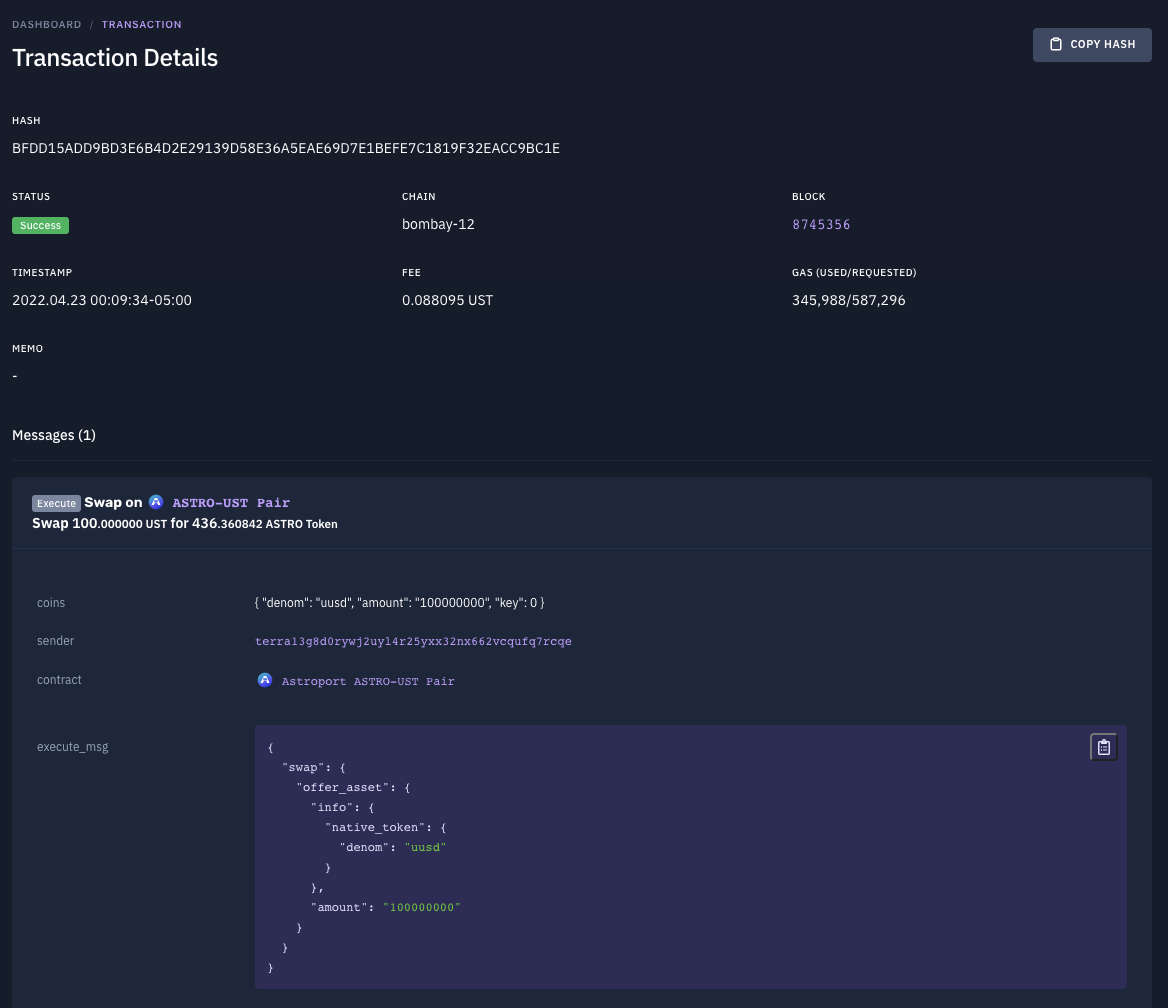
Task: Click "offer_asset" key in JSON
Action: tap(343, 787)
